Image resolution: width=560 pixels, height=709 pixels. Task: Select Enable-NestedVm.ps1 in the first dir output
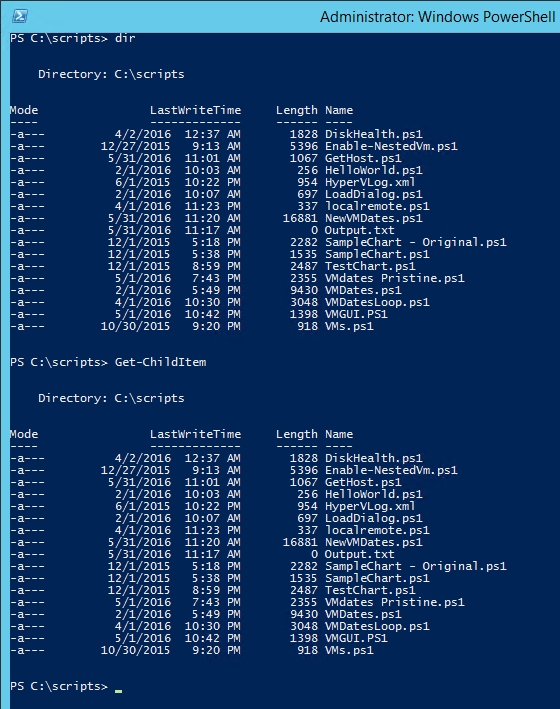391,146
